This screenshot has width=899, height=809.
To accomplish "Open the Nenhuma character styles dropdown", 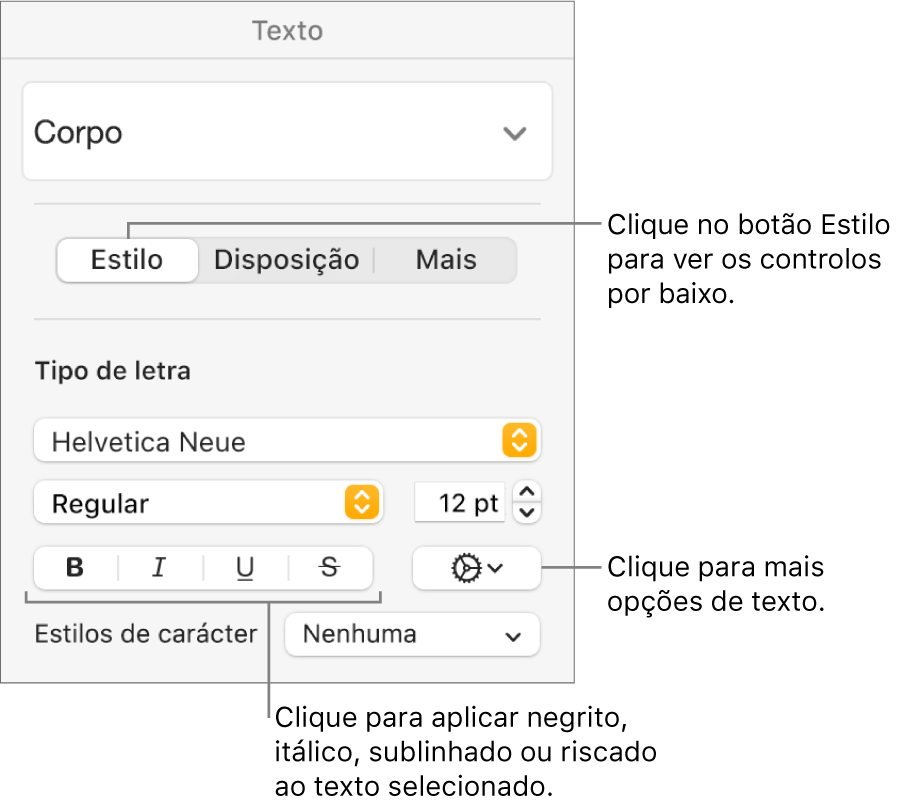I will click(412, 635).
